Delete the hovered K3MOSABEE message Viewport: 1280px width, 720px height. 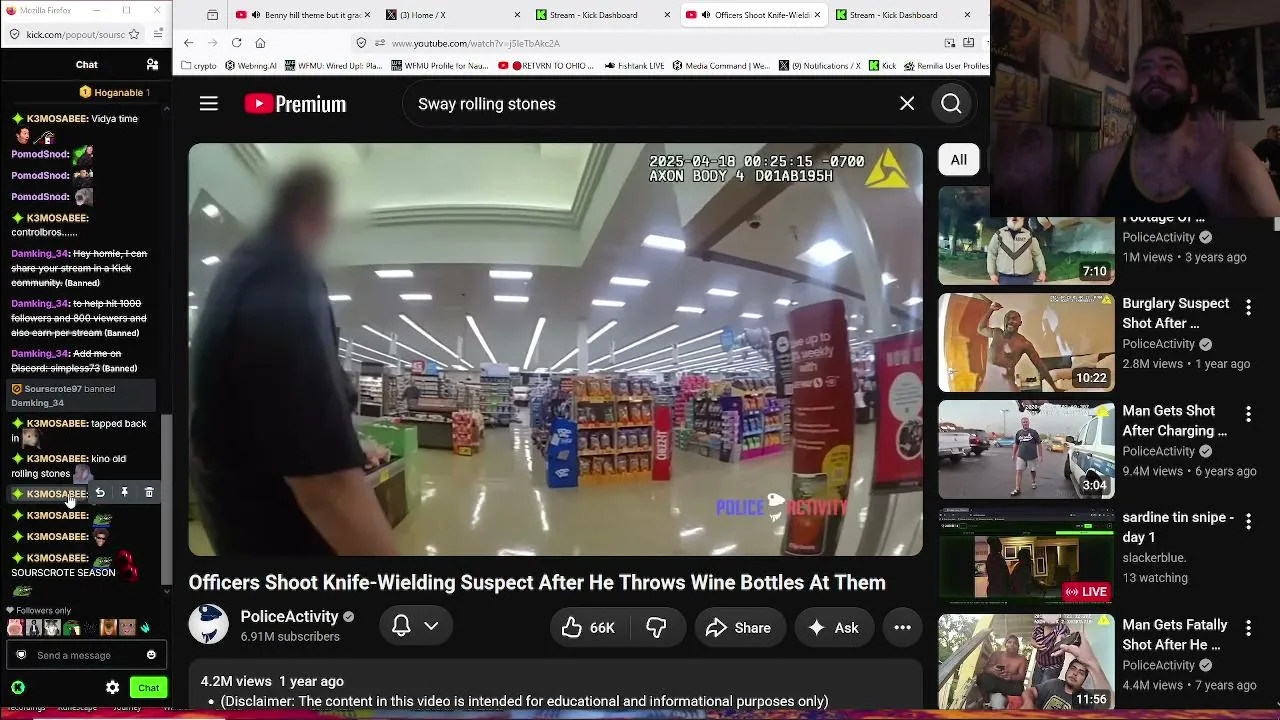click(x=149, y=493)
